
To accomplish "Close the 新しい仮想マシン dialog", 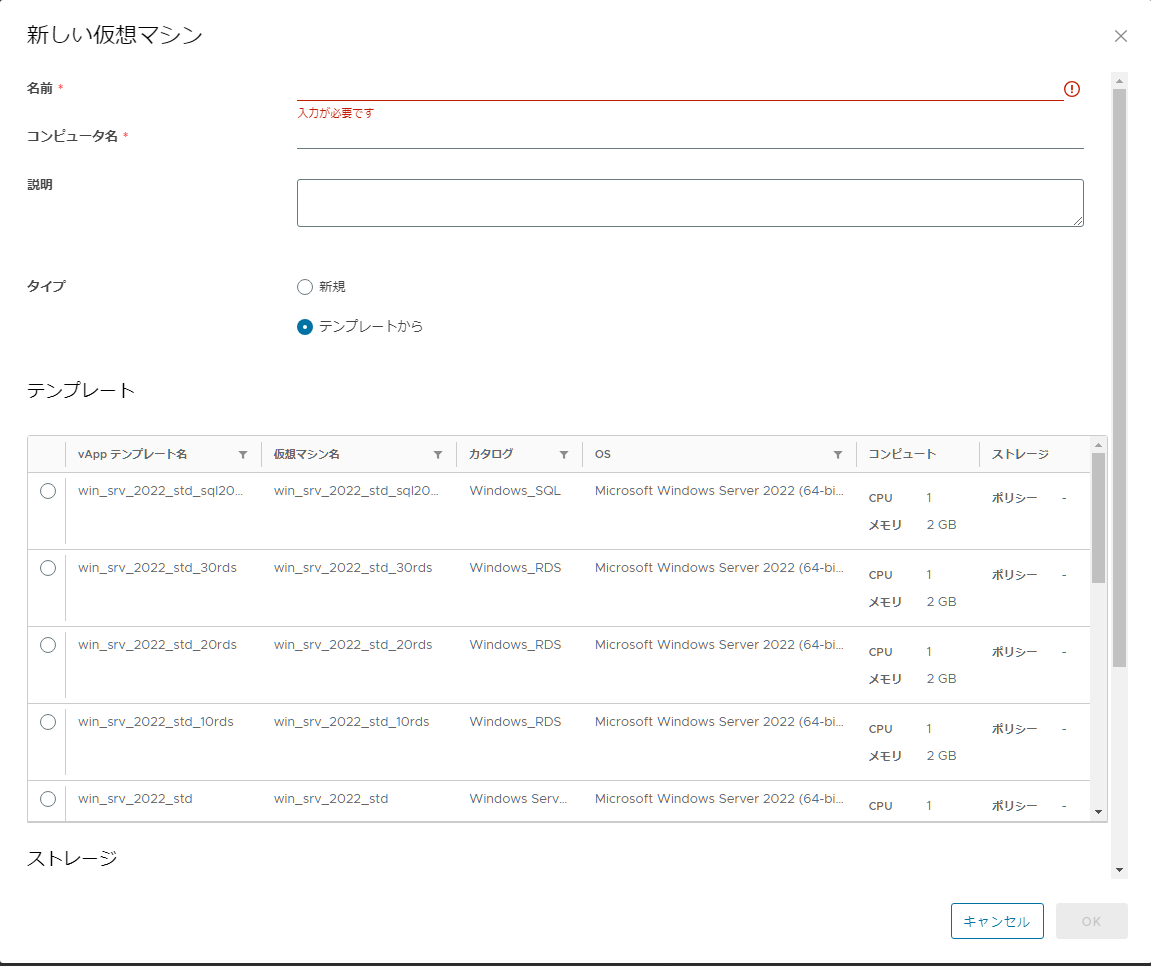I will (x=1120, y=36).
